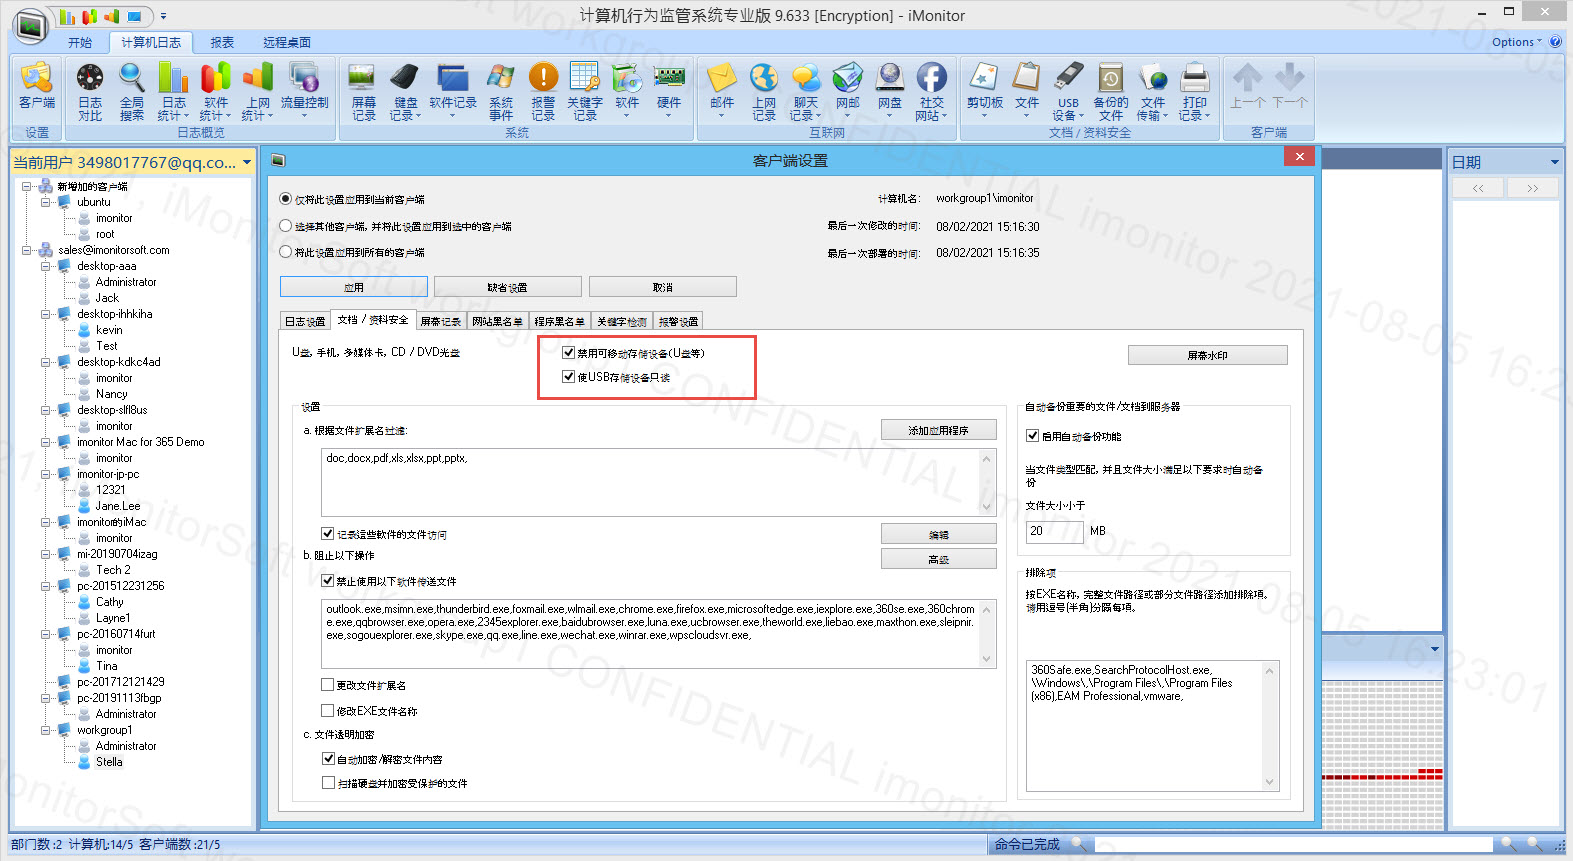Open the 日志对比 log comparison tool
Screen dimensions: 1573x861
point(90,90)
